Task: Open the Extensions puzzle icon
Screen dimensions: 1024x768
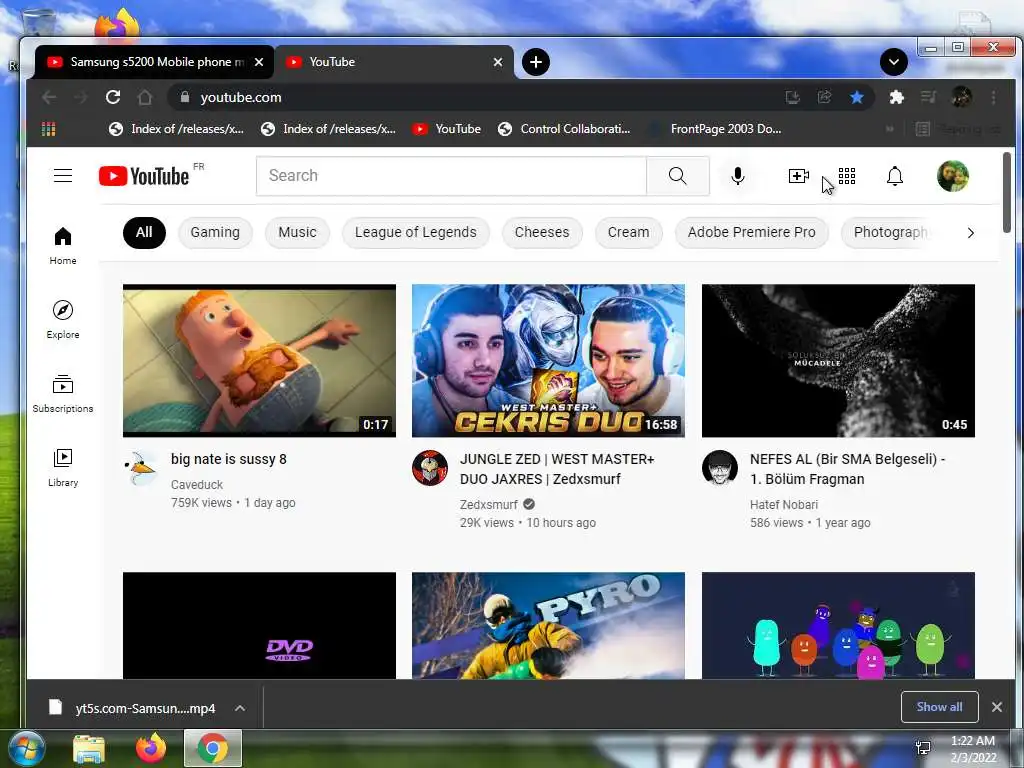Action: 897,97
